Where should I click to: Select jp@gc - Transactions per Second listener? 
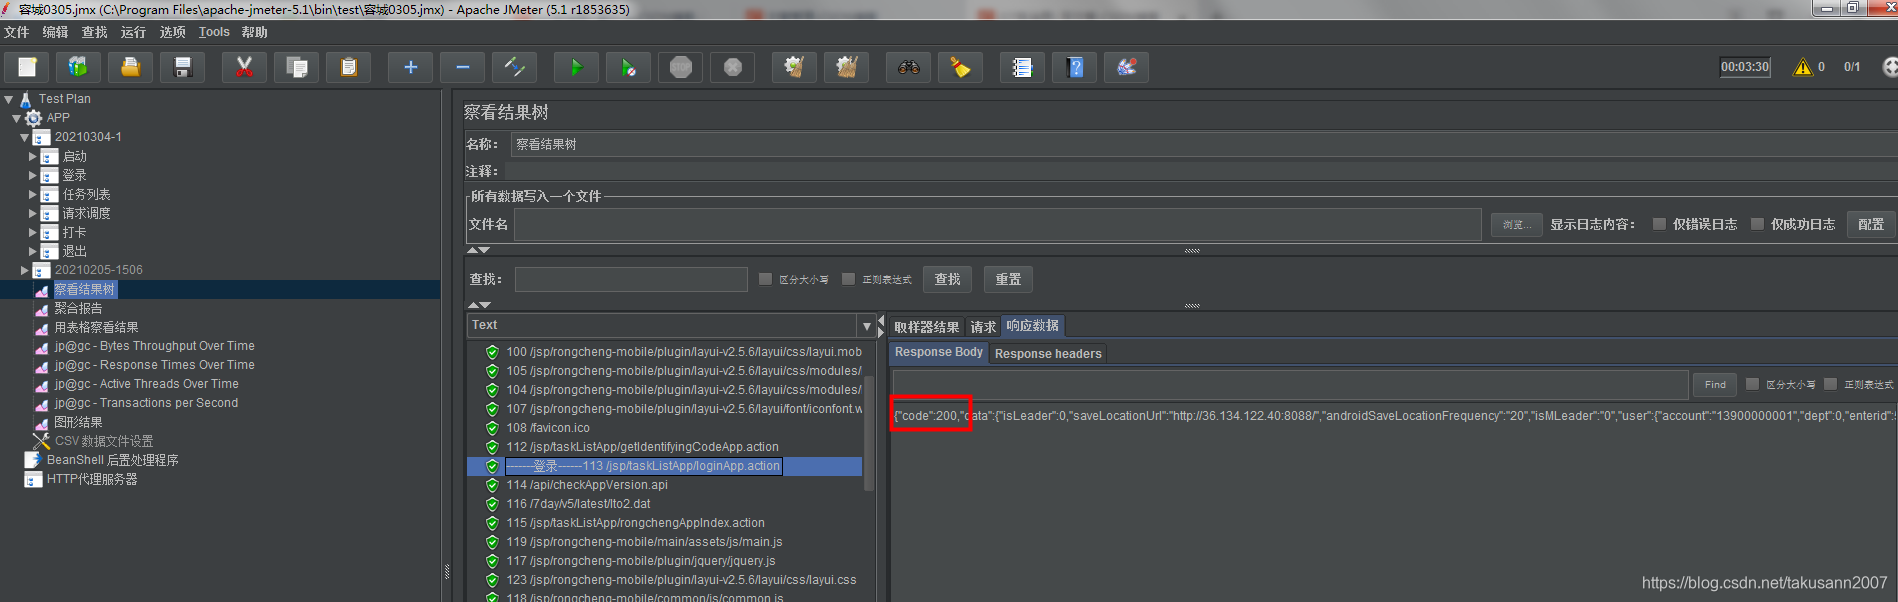coord(146,403)
